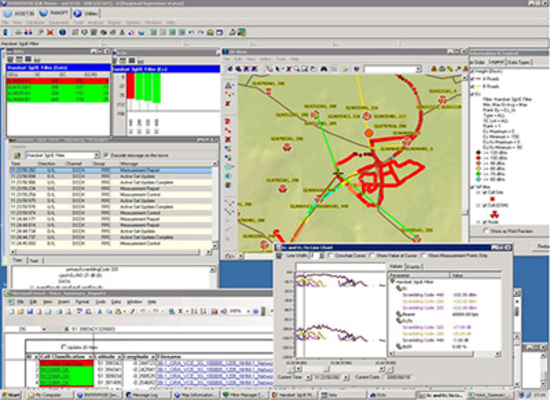Open the Excel Name Box dropdown arrow
Screen dimensions: 550x400
click(44, 329)
